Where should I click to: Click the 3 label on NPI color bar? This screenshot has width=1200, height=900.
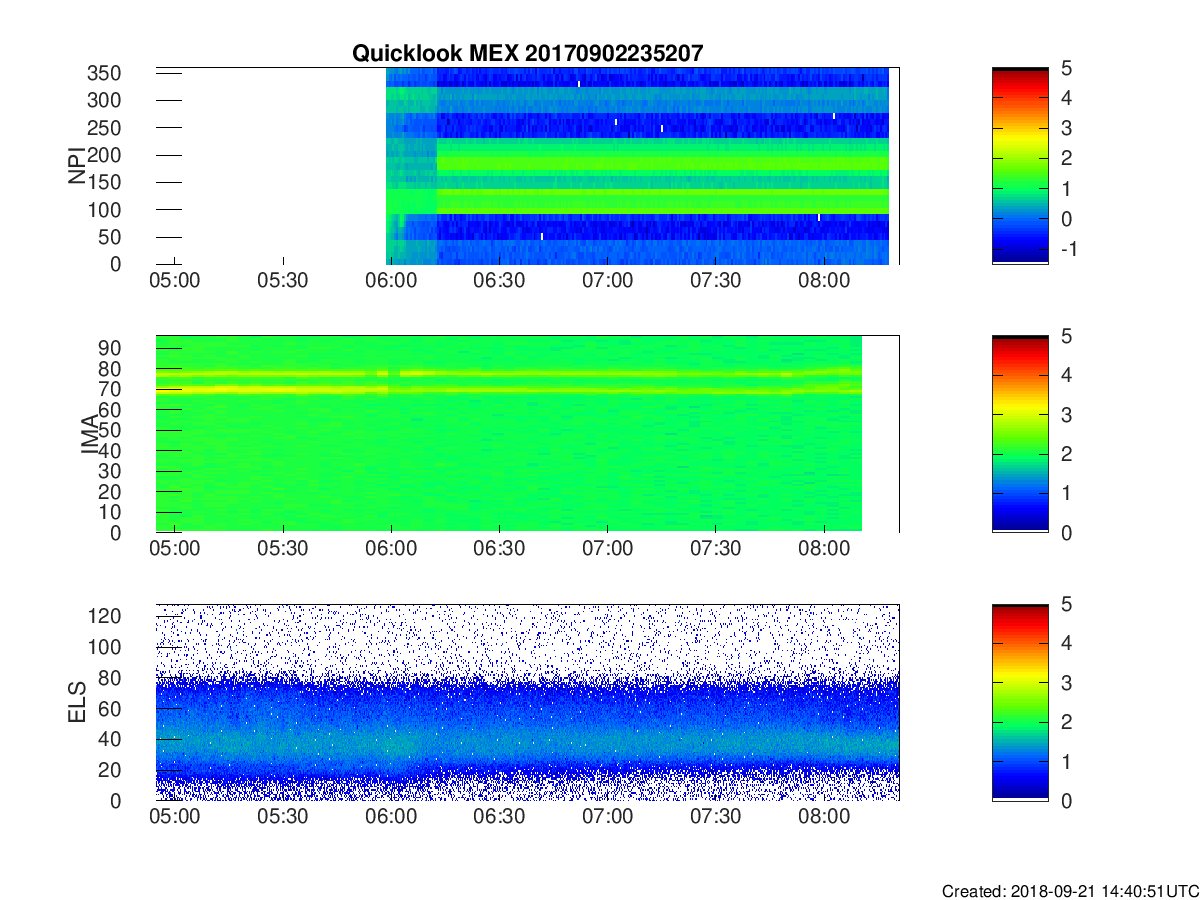(x=1066, y=128)
